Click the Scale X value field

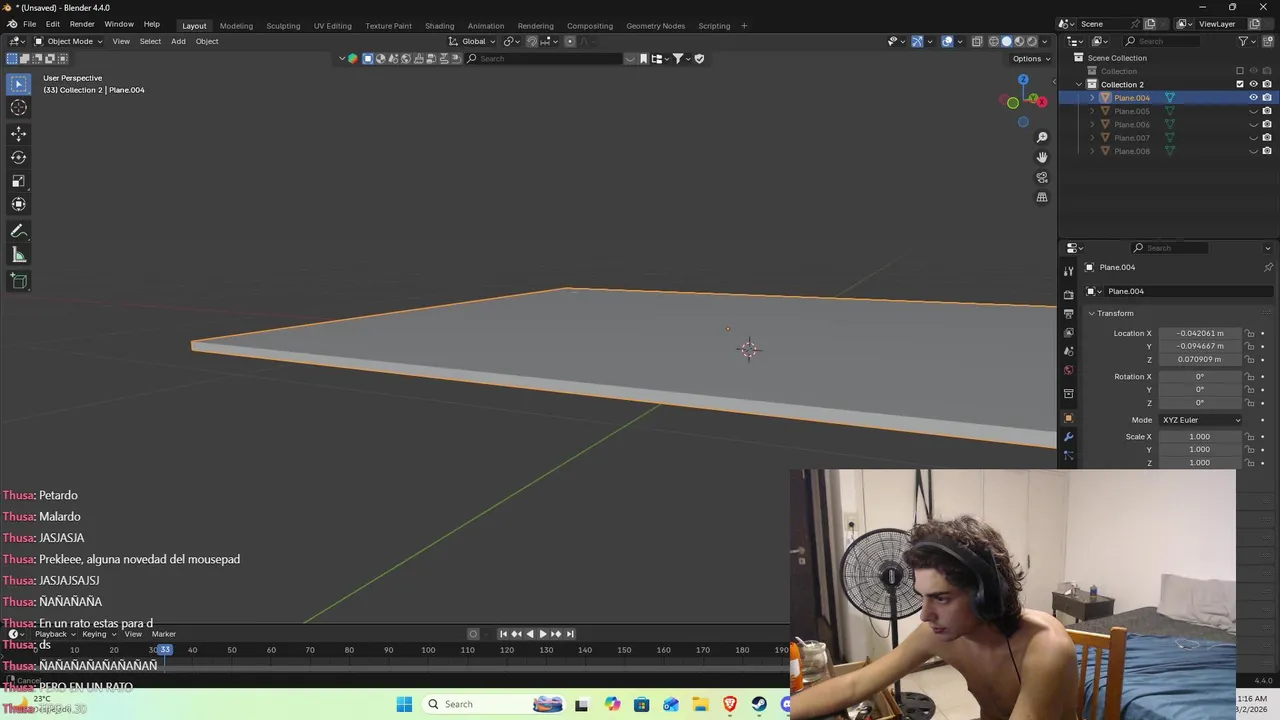coord(1199,437)
